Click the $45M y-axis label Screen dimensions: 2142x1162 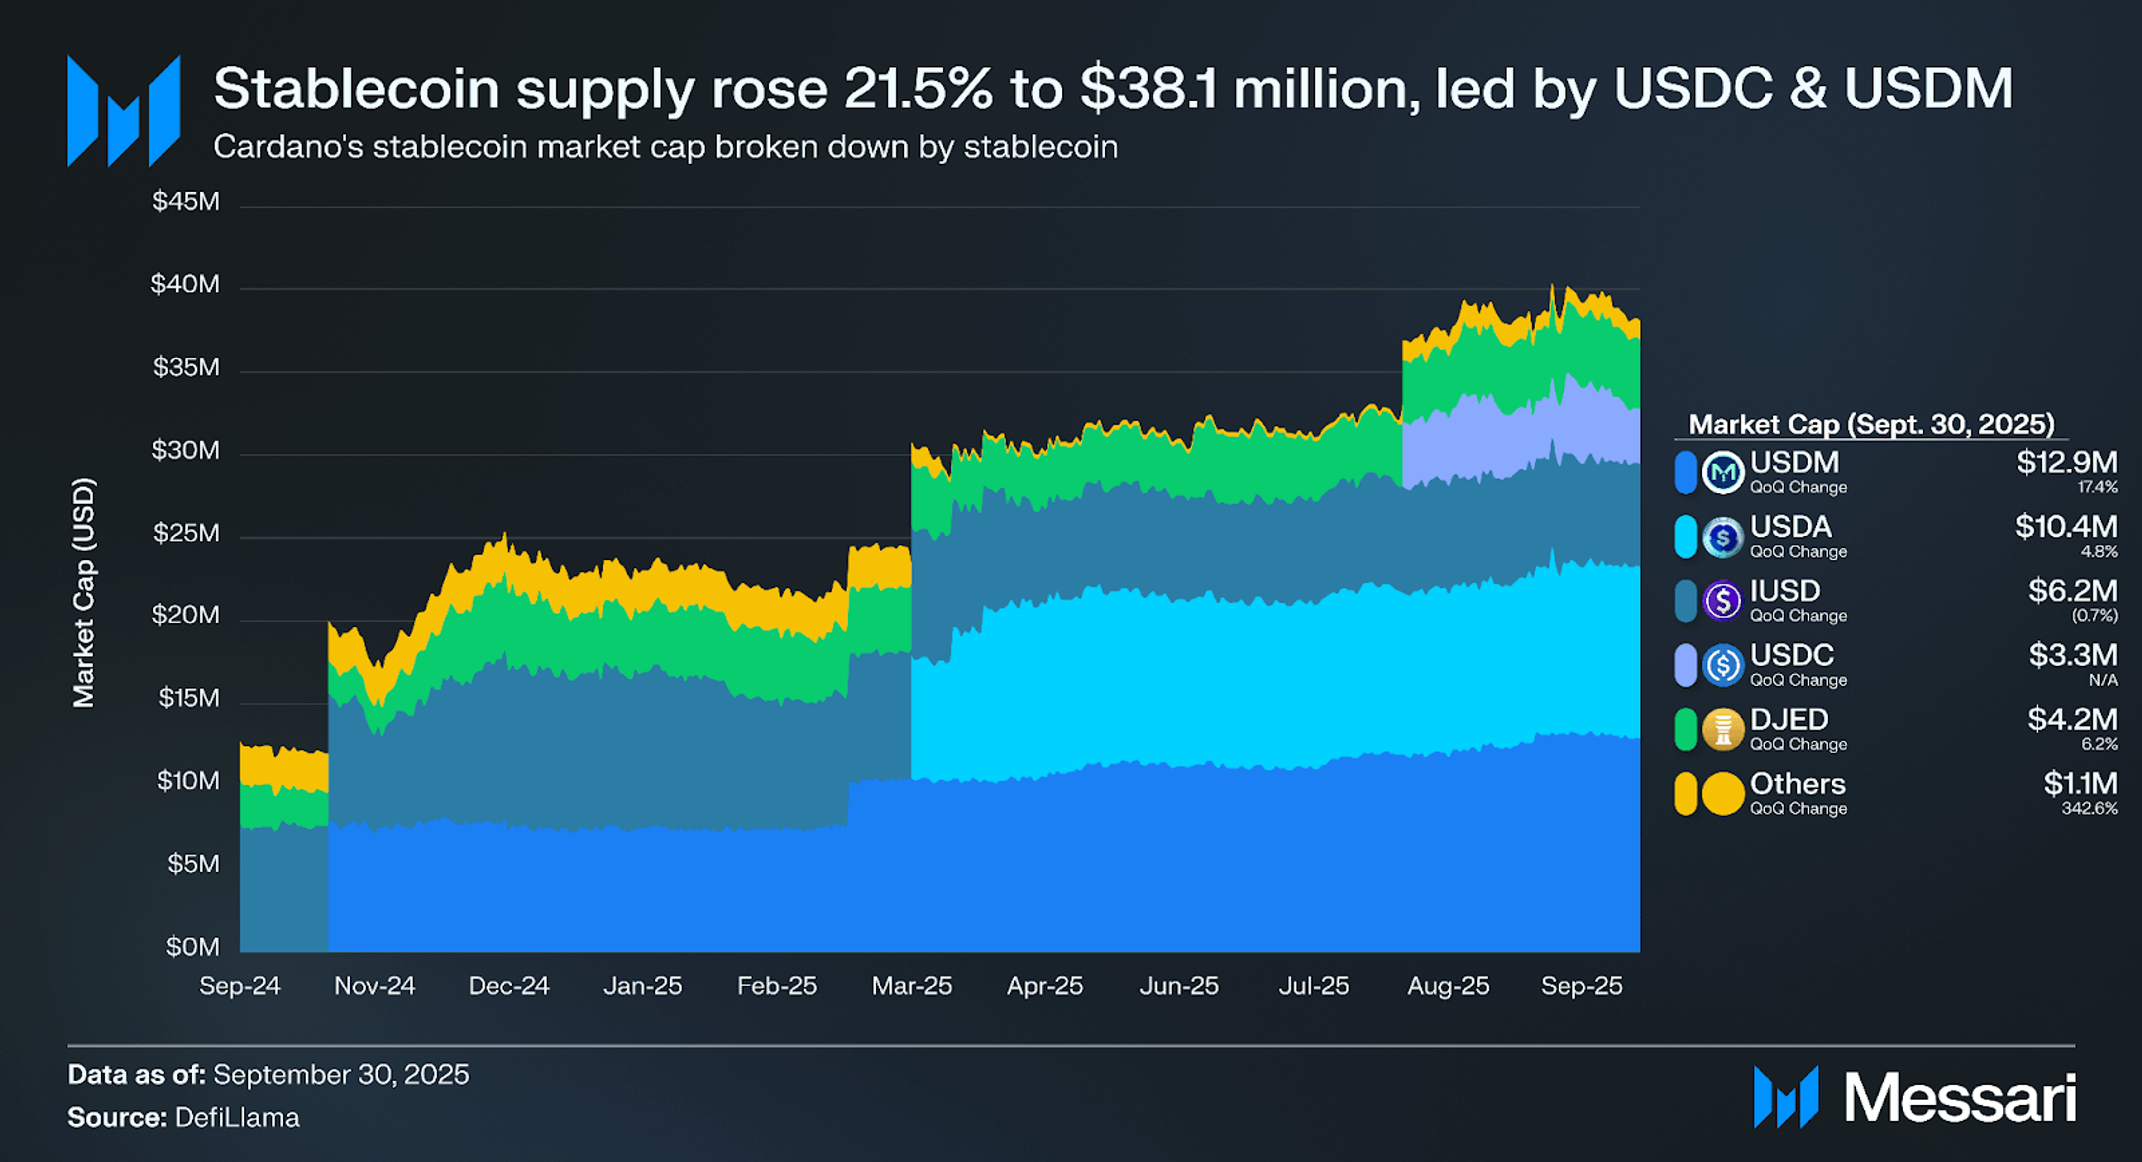186,202
